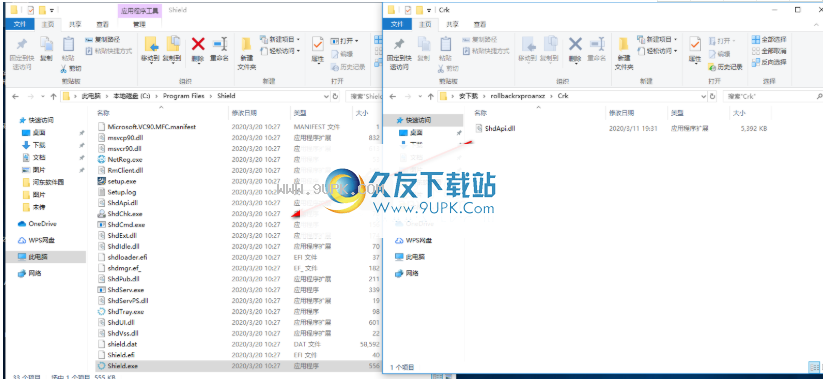Go up one level in Shield window
Viewport: 826px width, 383px height.
pyautogui.click(x=53, y=97)
